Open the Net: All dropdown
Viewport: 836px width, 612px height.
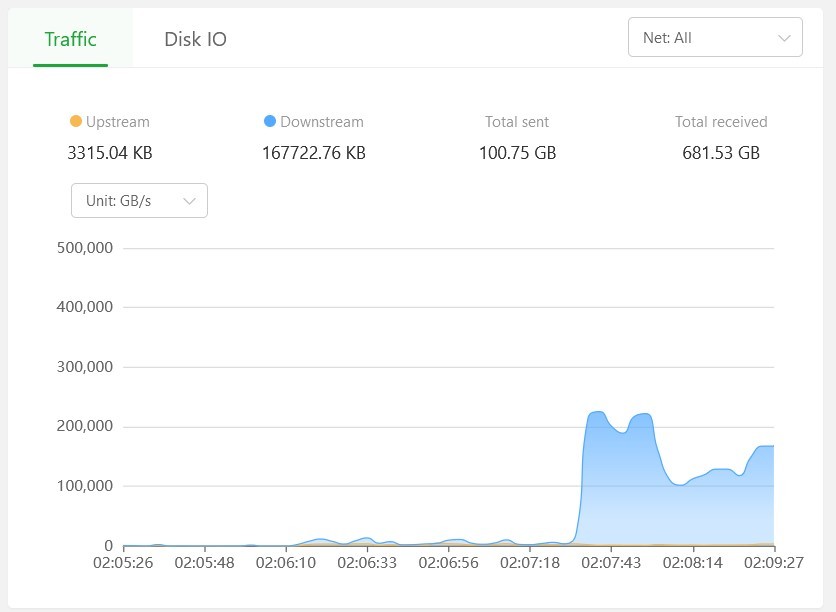pos(714,38)
